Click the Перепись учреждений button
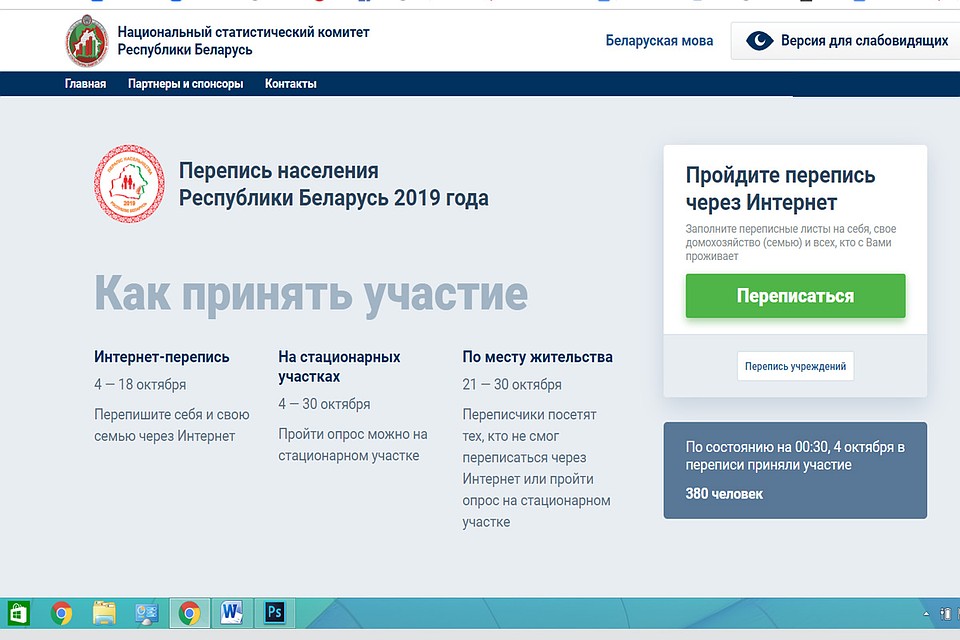The image size is (960, 640). (795, 366)
